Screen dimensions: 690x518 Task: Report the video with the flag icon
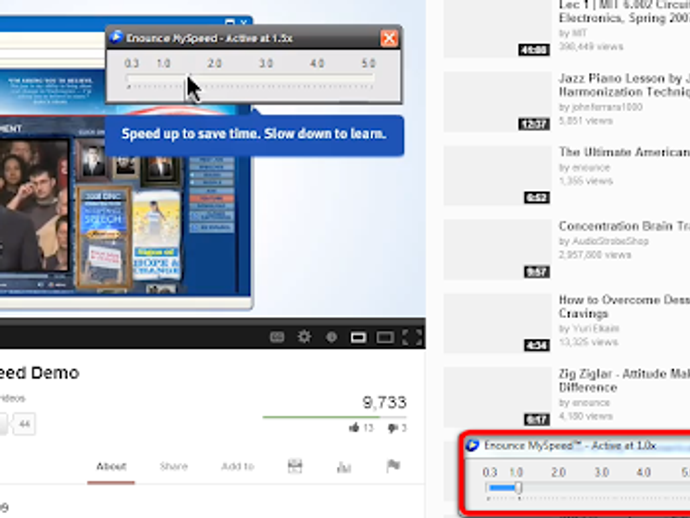[393, 466]
